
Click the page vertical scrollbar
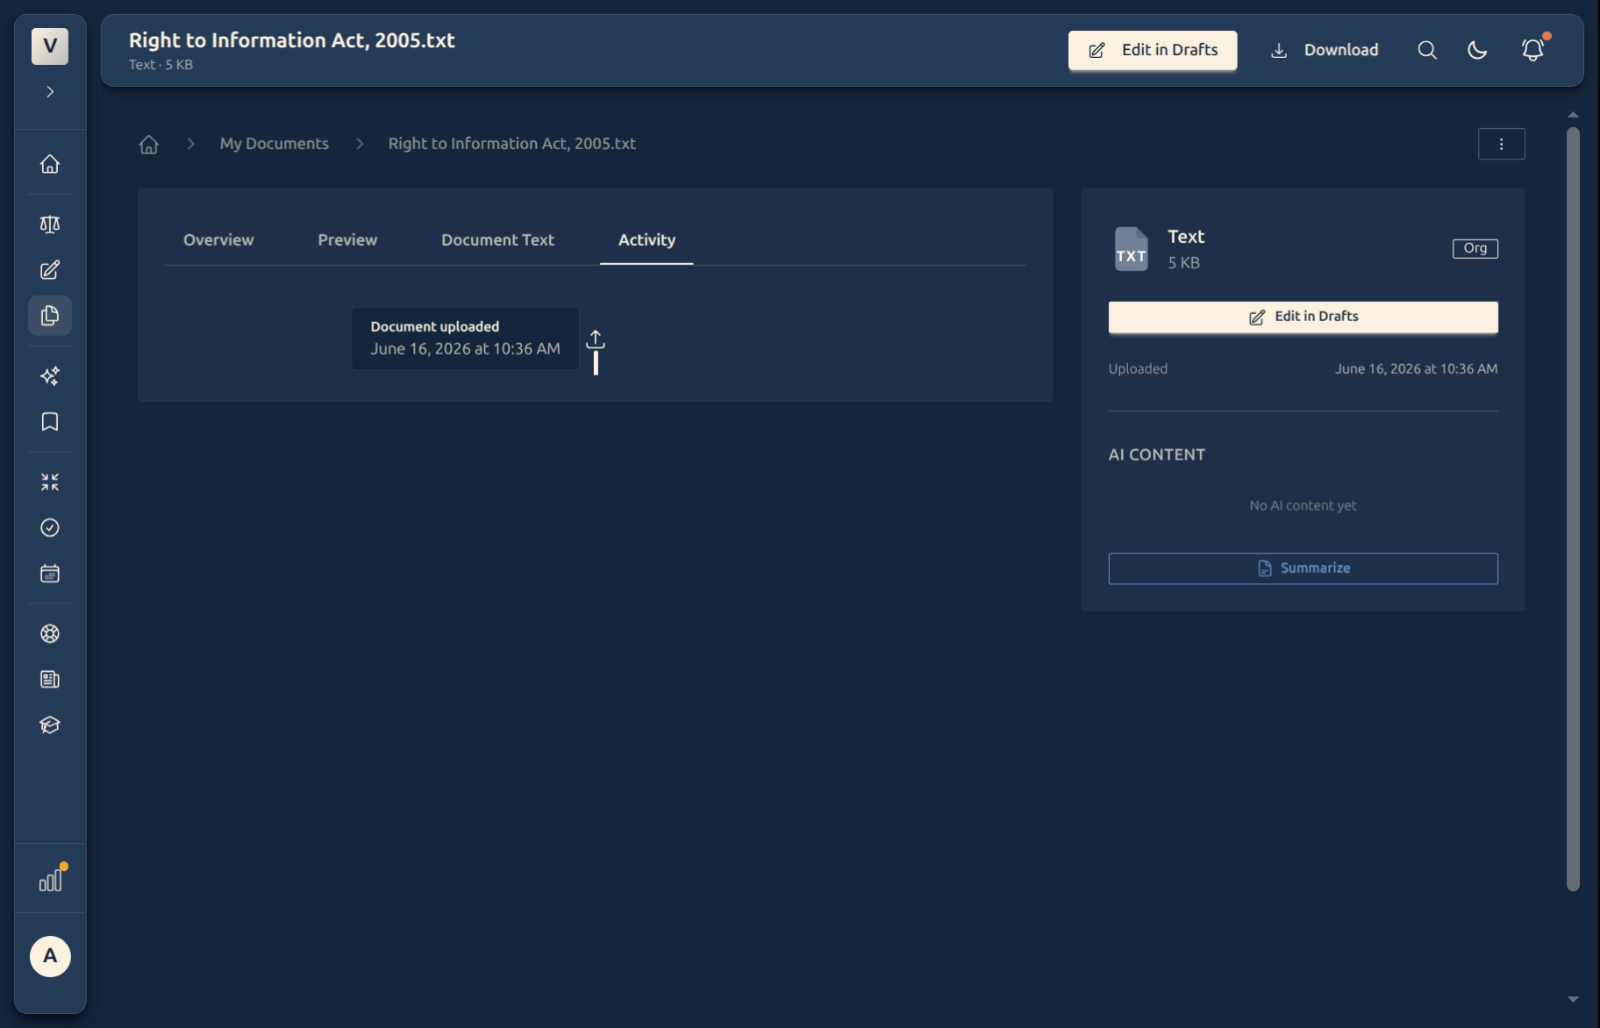click(x=1573, y=508)
